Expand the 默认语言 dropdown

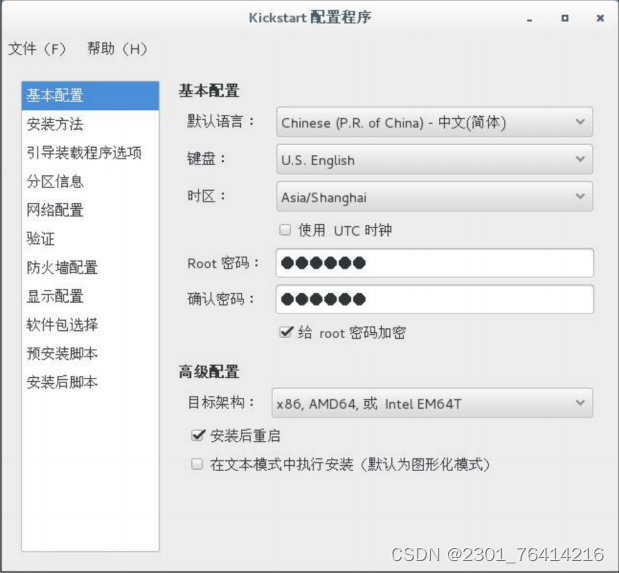(x=434, y=122)
